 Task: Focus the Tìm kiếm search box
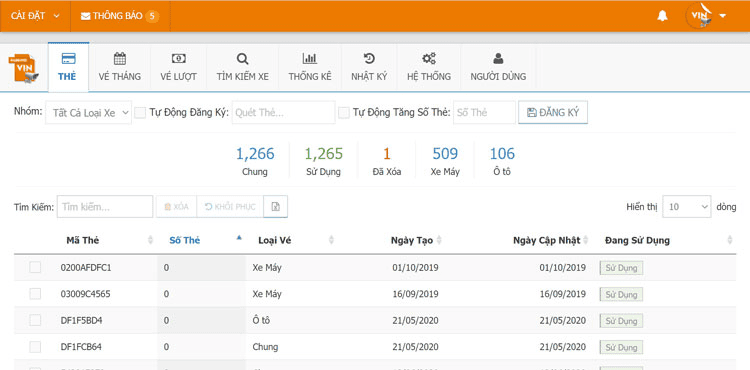pos(105,207)
